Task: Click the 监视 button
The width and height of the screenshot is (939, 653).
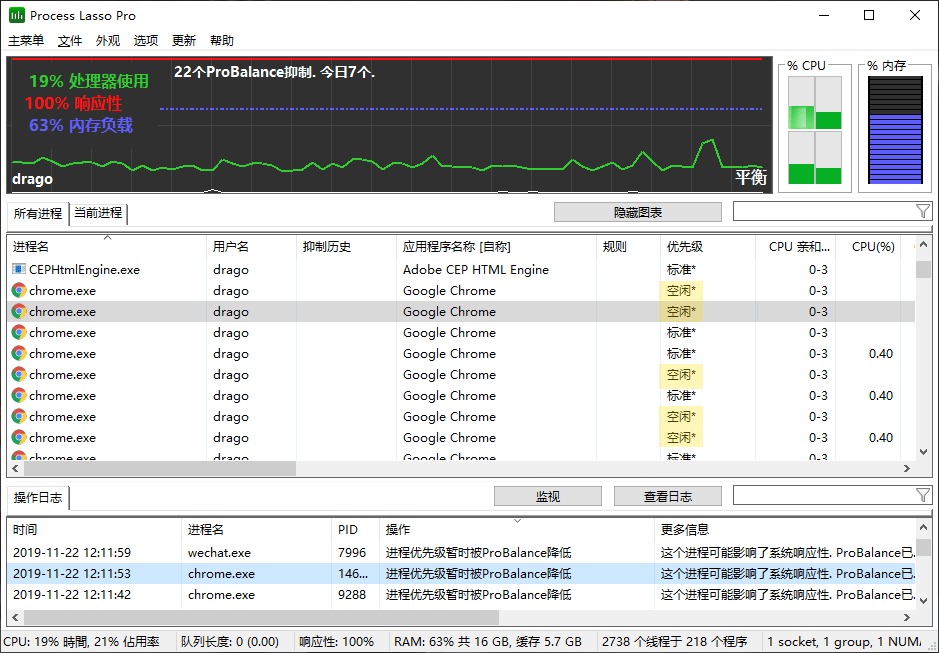Action: (x=548, y=496)
